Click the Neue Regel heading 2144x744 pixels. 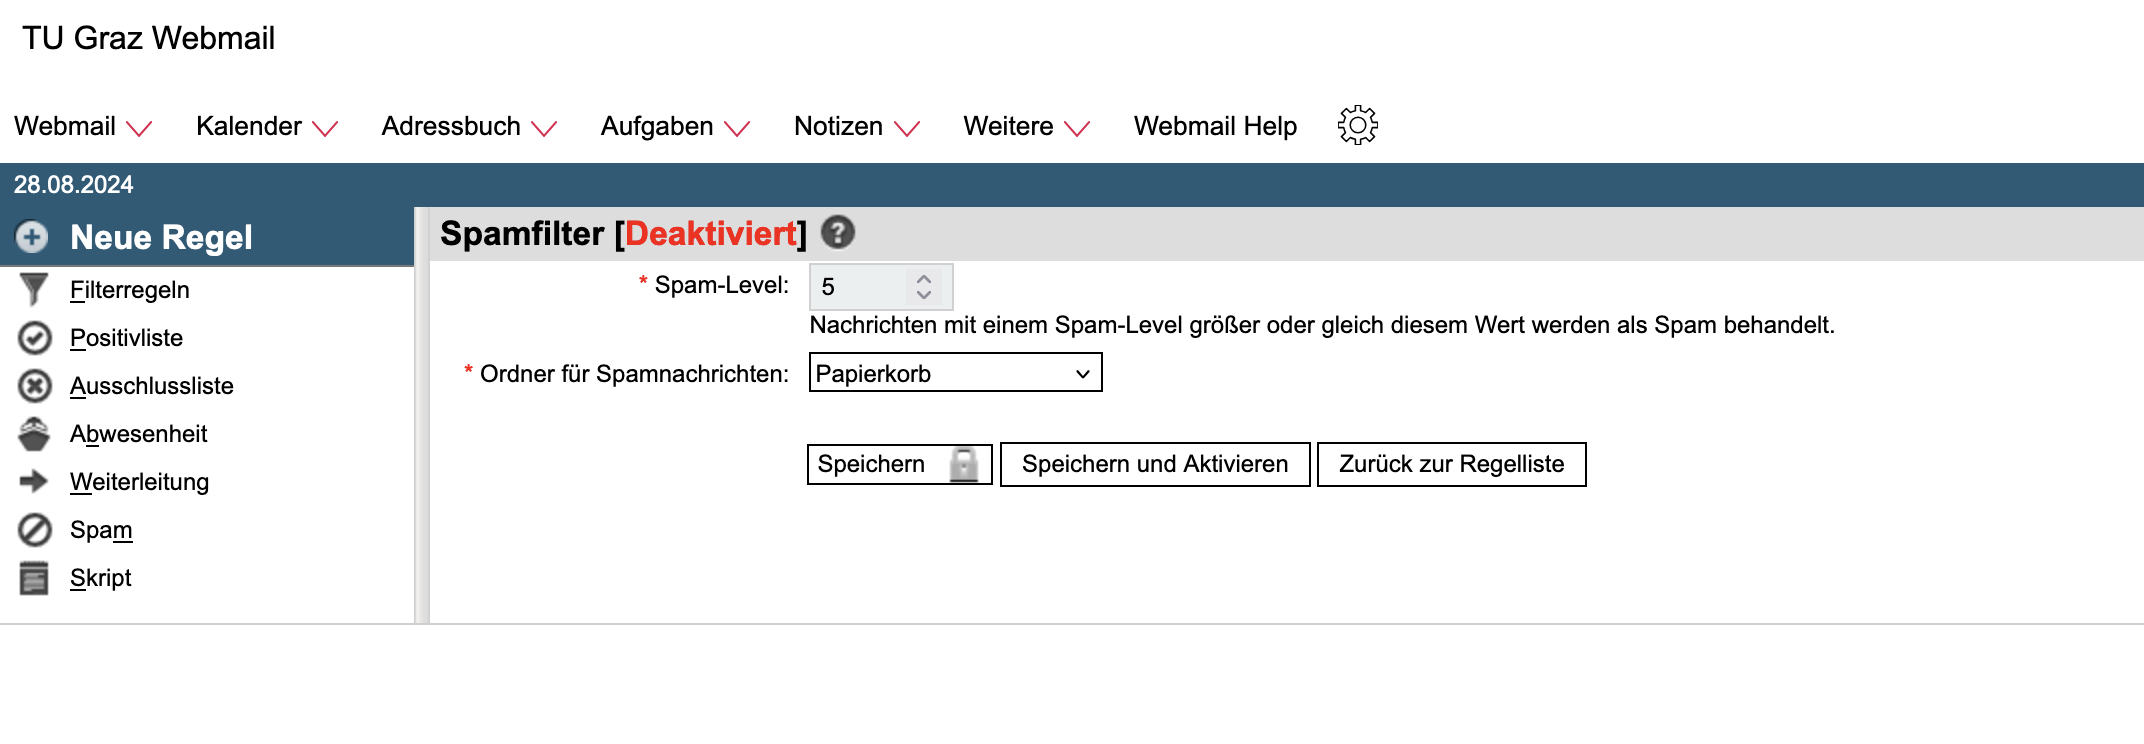click(x=161, y=237)
